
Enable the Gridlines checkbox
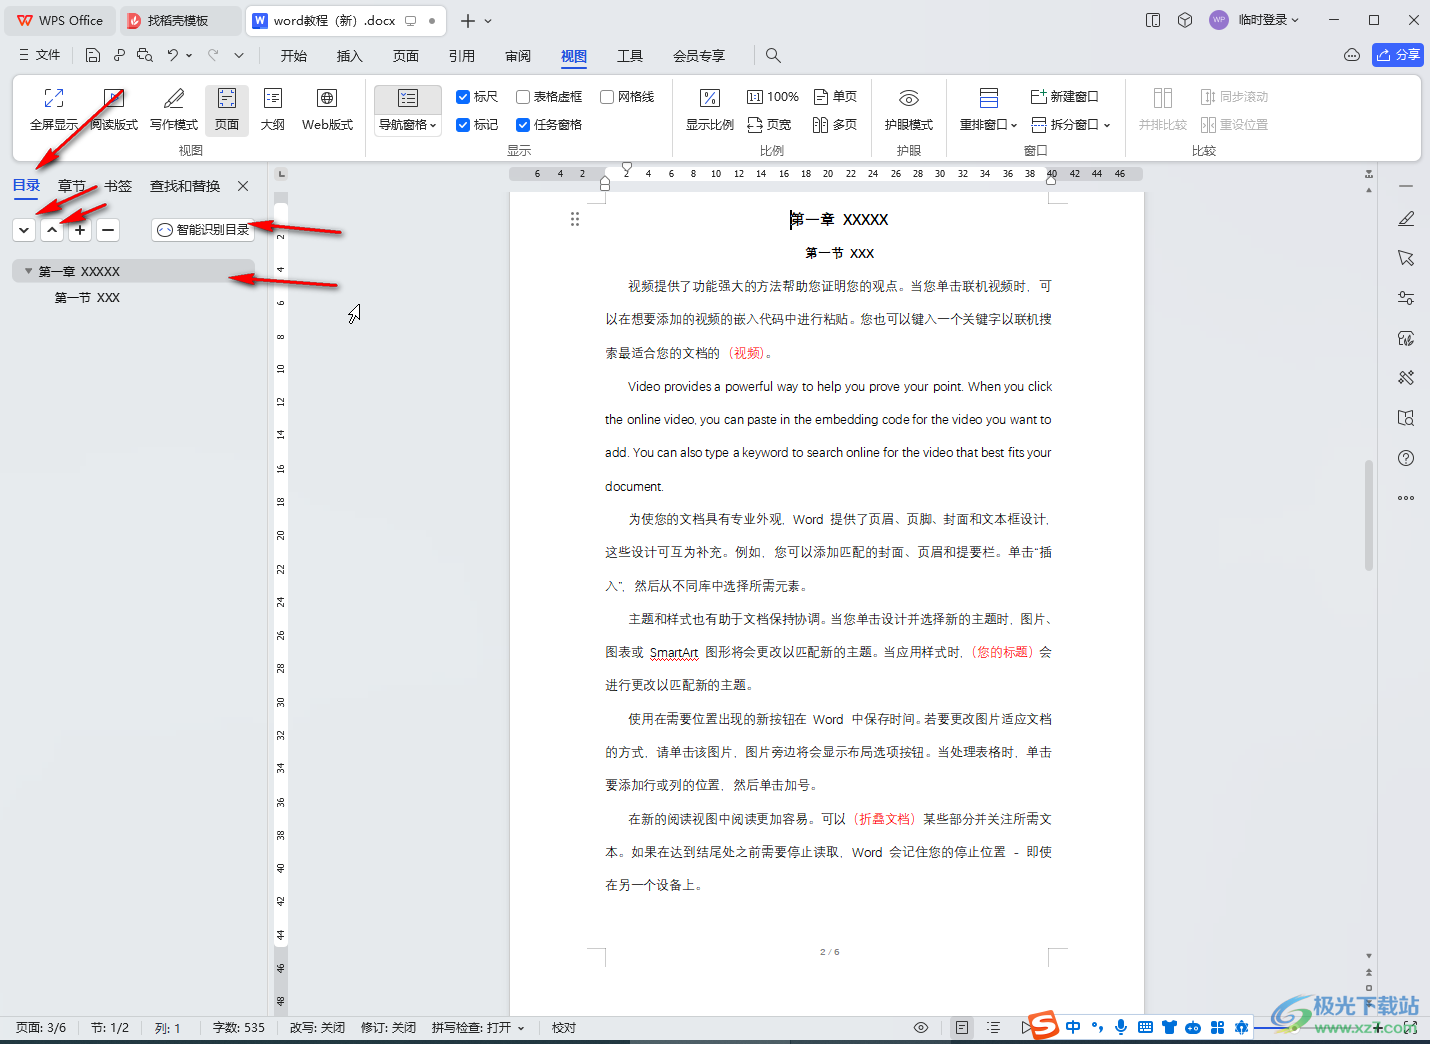point(607,97)
